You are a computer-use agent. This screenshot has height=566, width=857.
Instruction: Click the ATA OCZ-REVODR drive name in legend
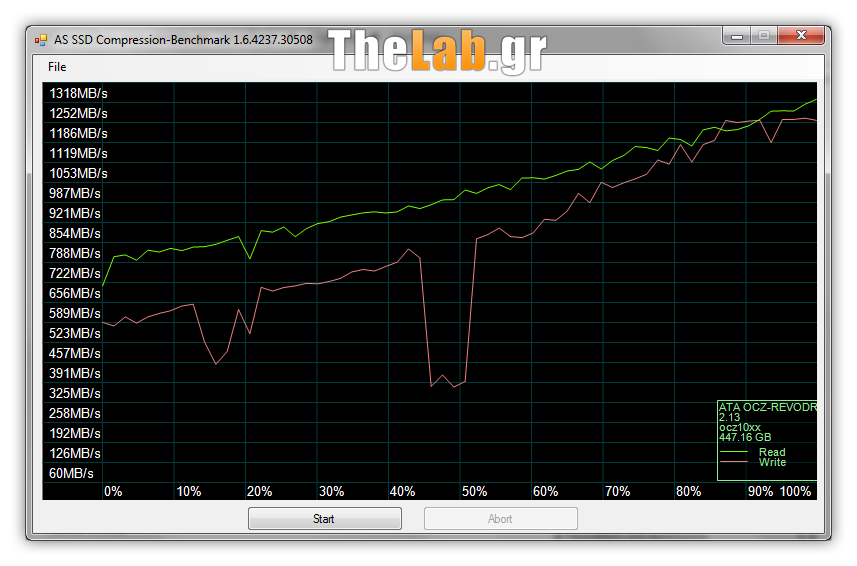point(767,407)
